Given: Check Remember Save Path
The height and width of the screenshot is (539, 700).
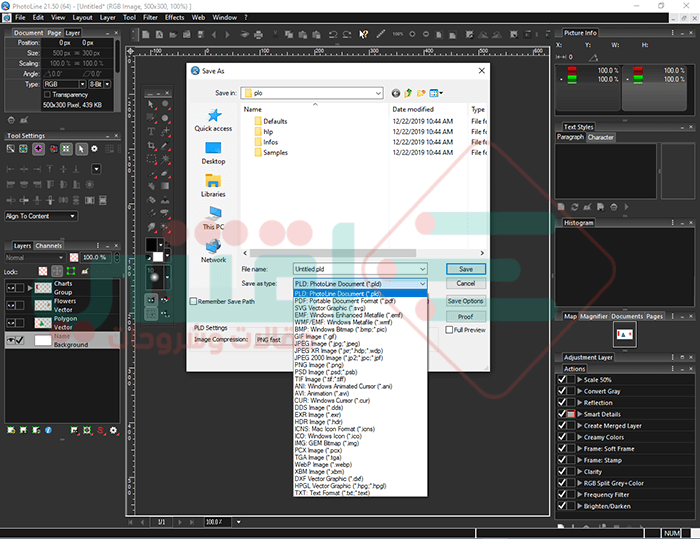Looking at the screenshot, I should pos(193,301).
